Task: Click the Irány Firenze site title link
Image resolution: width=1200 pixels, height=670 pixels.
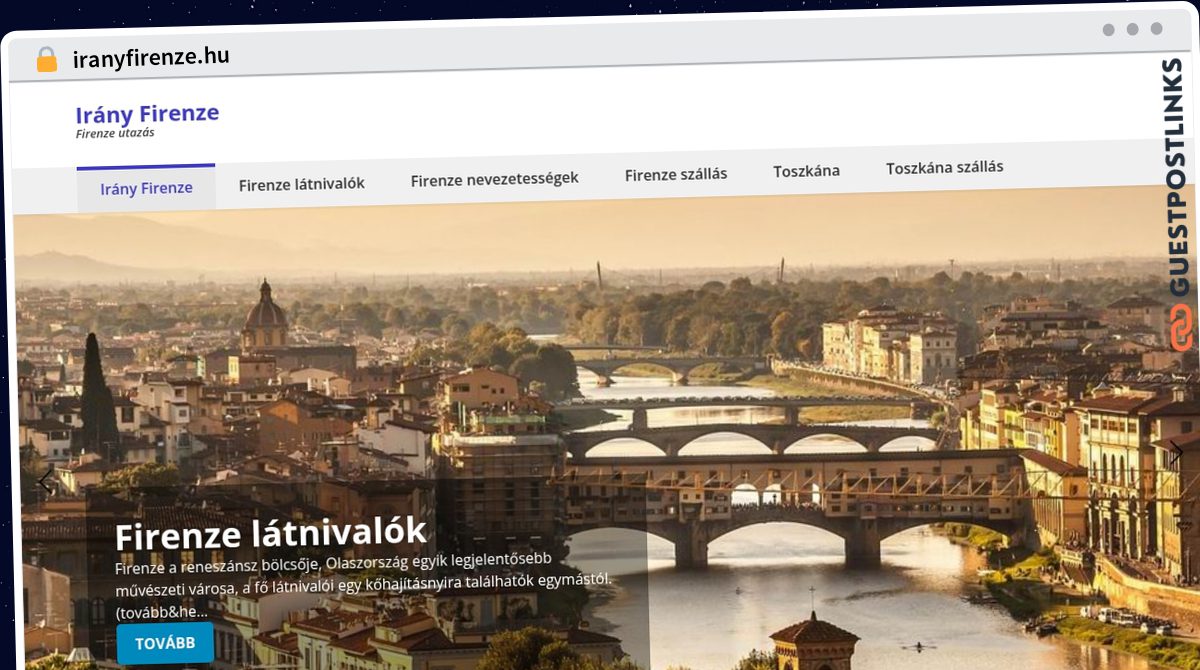Action: pyautogui.click(x=147, y=114)
